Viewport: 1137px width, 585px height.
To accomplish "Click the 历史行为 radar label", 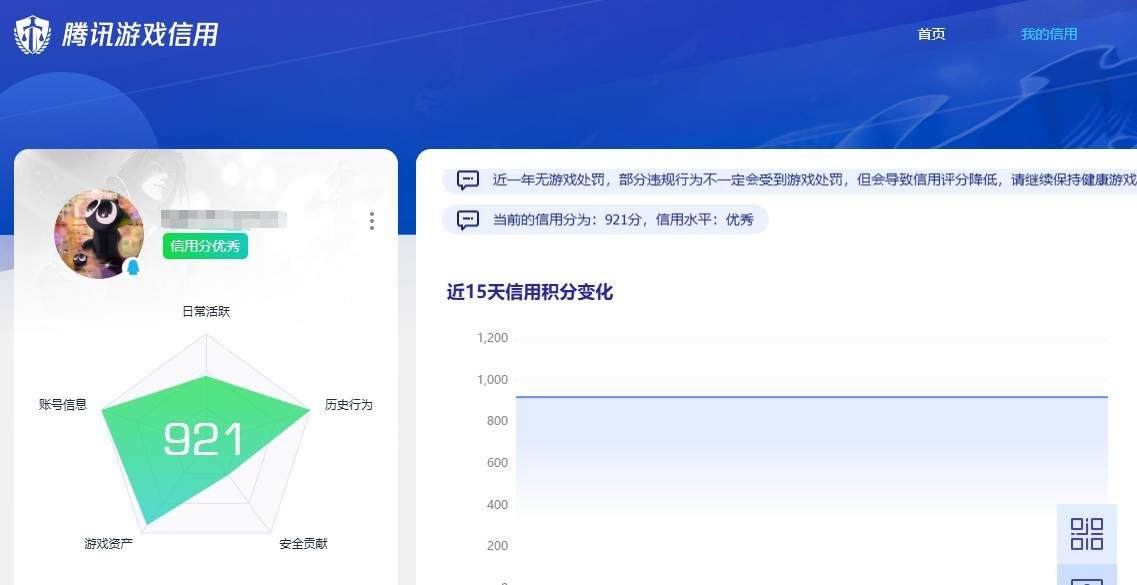I will (x=349, y=404).
